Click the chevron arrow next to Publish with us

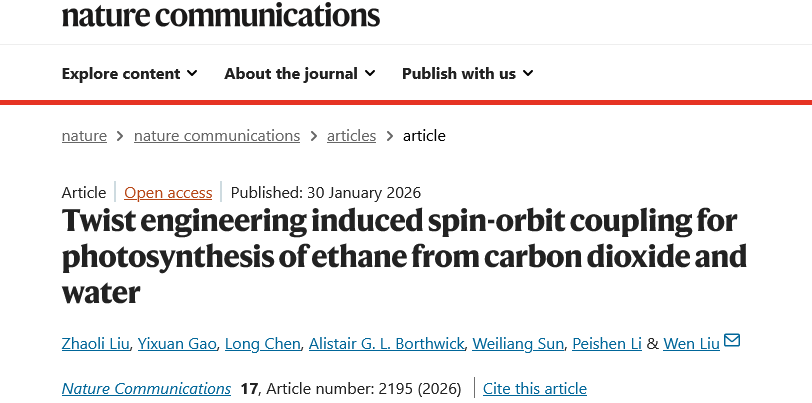tap(528, 74)
